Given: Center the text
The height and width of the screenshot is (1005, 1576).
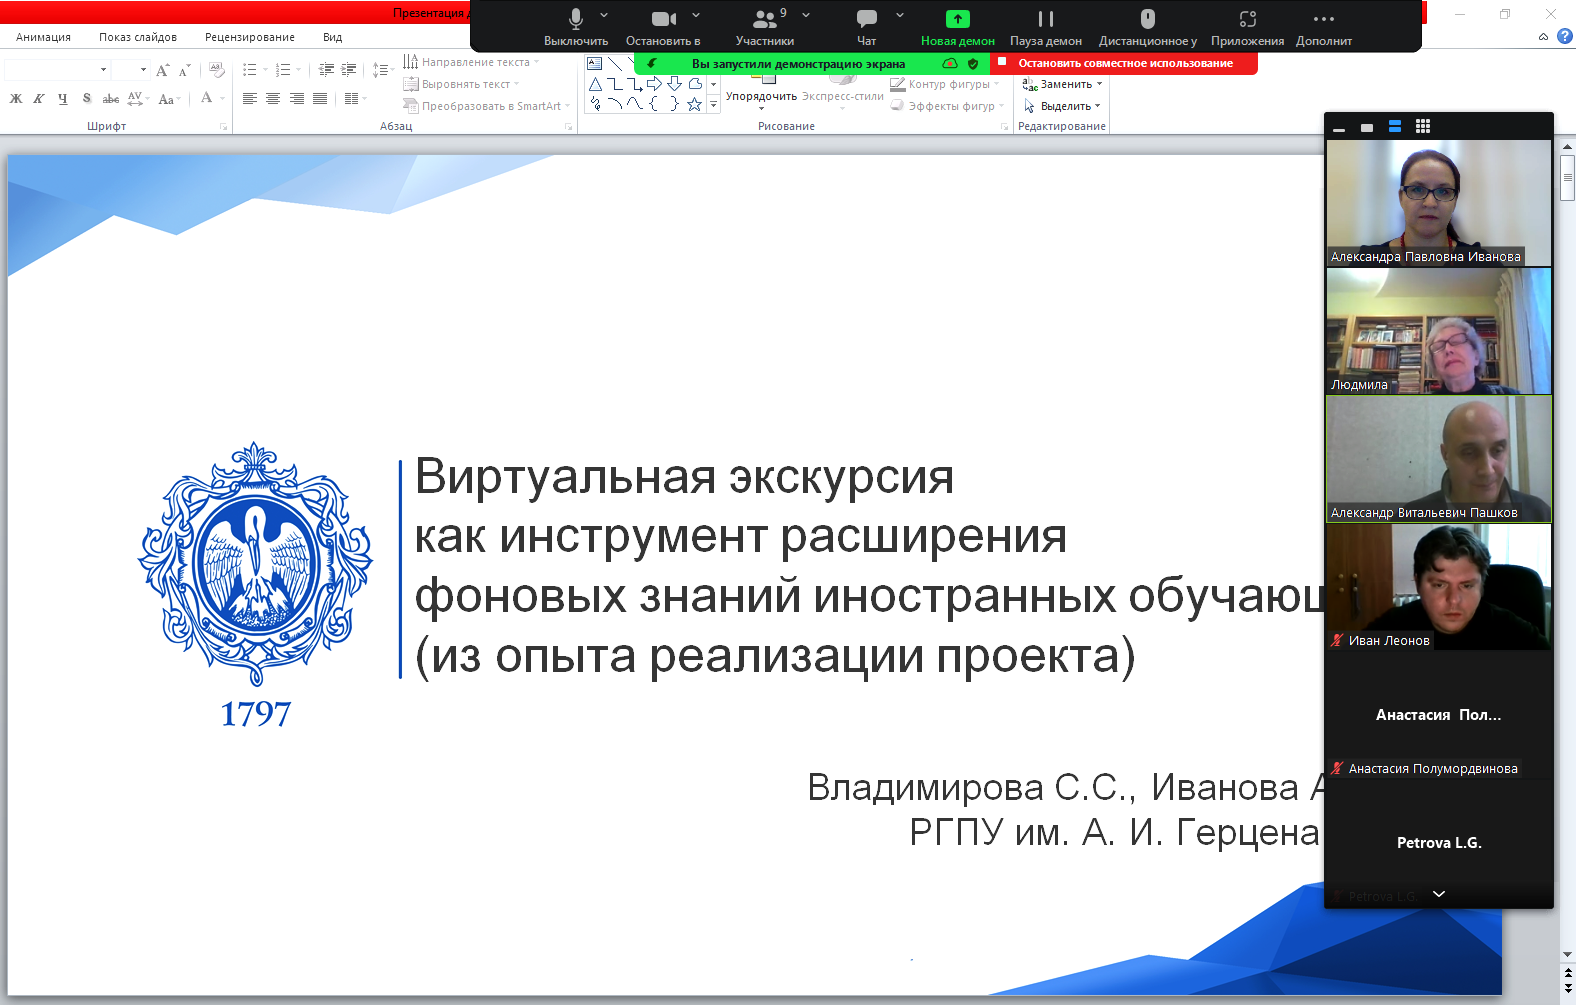Looking at the screenshot, I should coord(273,98).
